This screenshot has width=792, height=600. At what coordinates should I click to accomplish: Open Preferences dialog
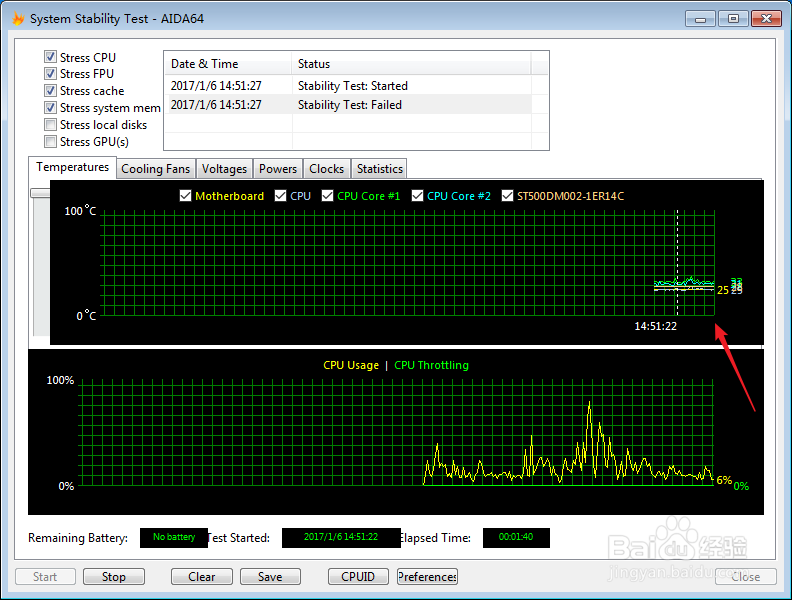(x=427, y=577)
